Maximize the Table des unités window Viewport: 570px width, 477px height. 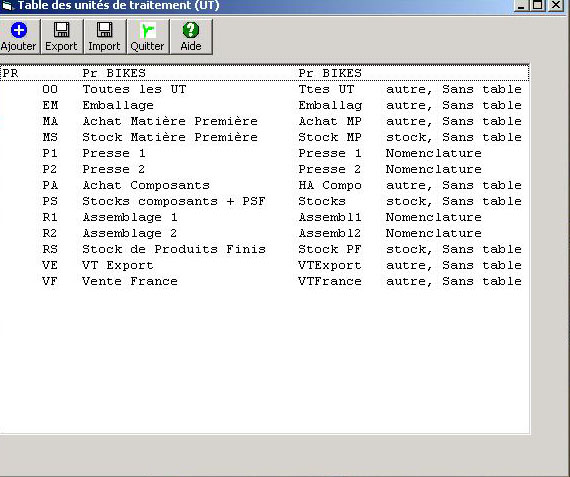point(538,5)
